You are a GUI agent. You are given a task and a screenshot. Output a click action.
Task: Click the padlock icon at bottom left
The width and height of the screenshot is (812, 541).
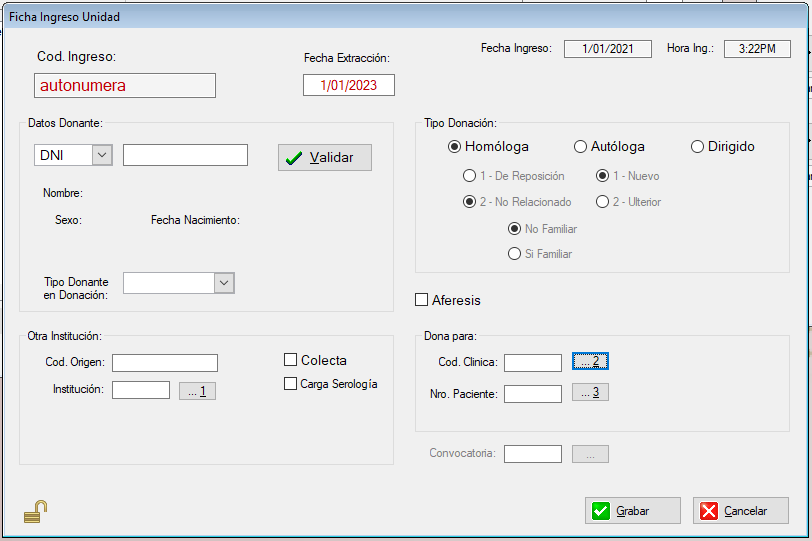coord(36,512)
